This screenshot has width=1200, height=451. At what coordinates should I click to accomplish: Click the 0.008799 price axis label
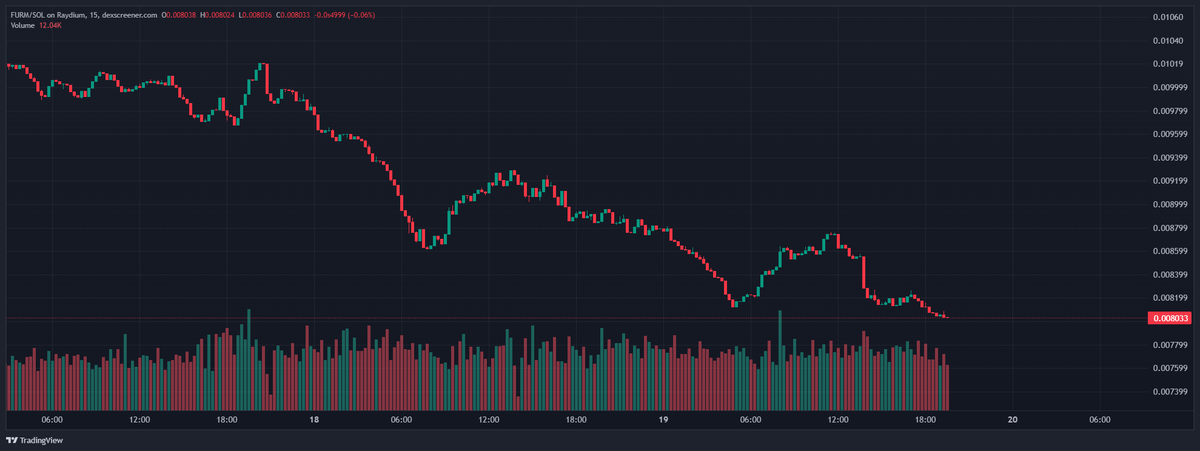[1169, 228]
